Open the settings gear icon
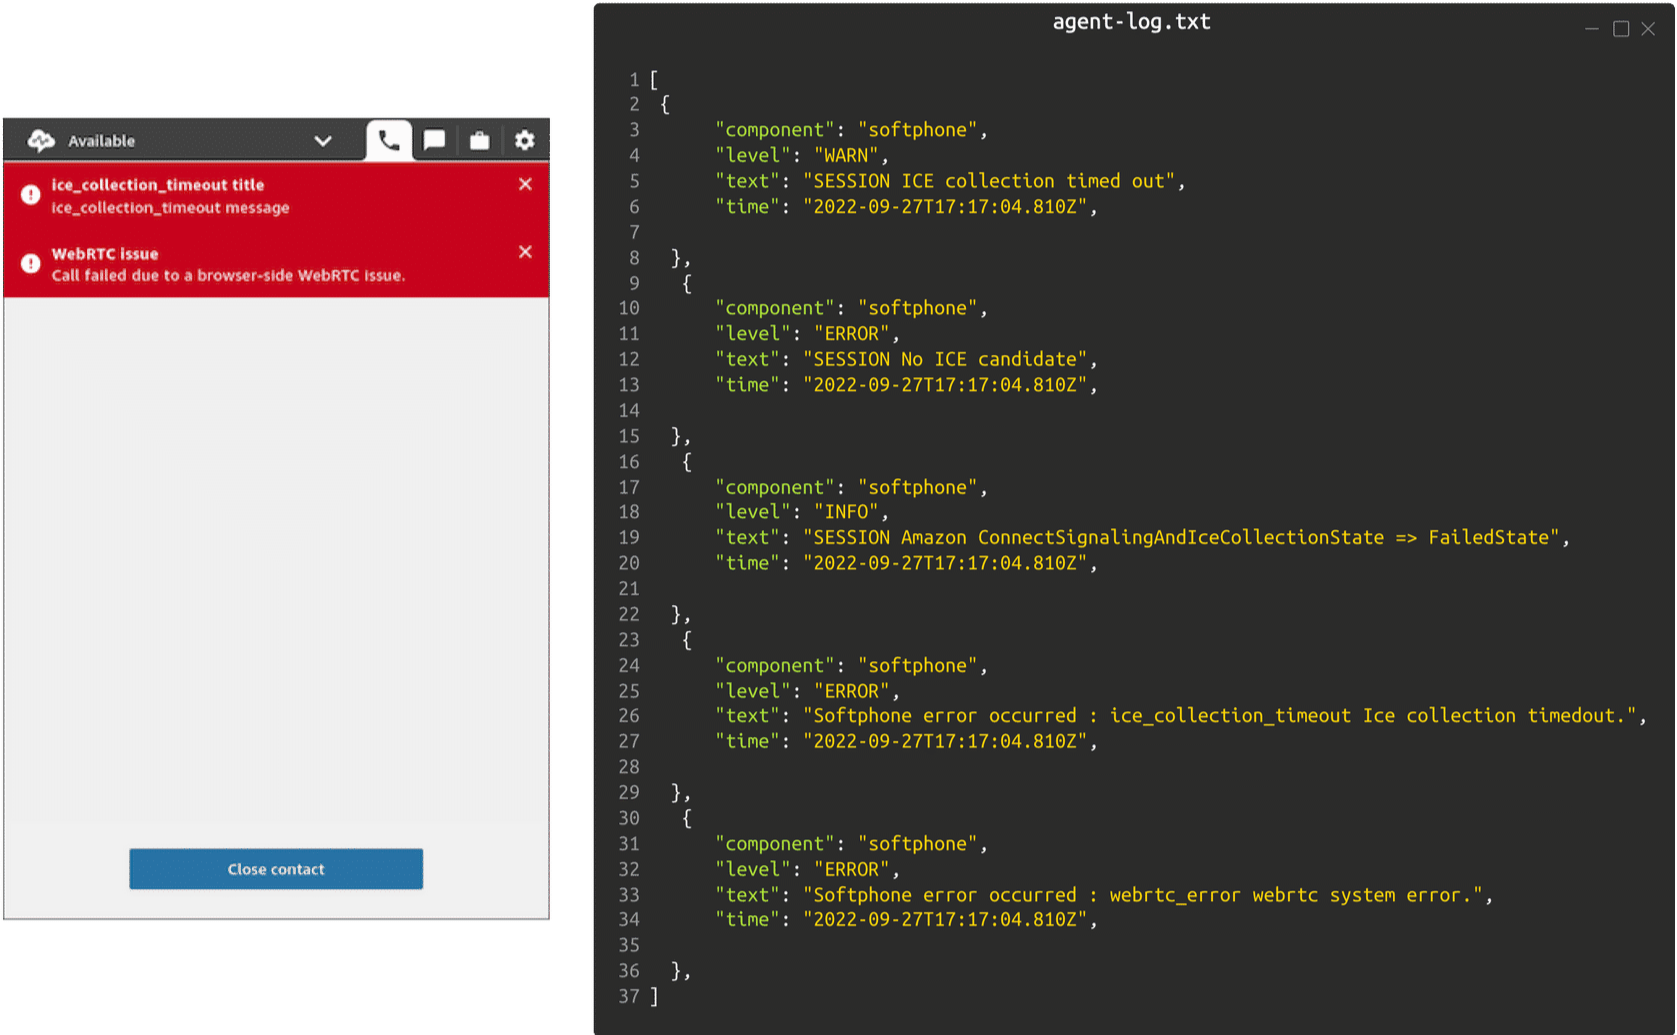 (x=525, y=141)
